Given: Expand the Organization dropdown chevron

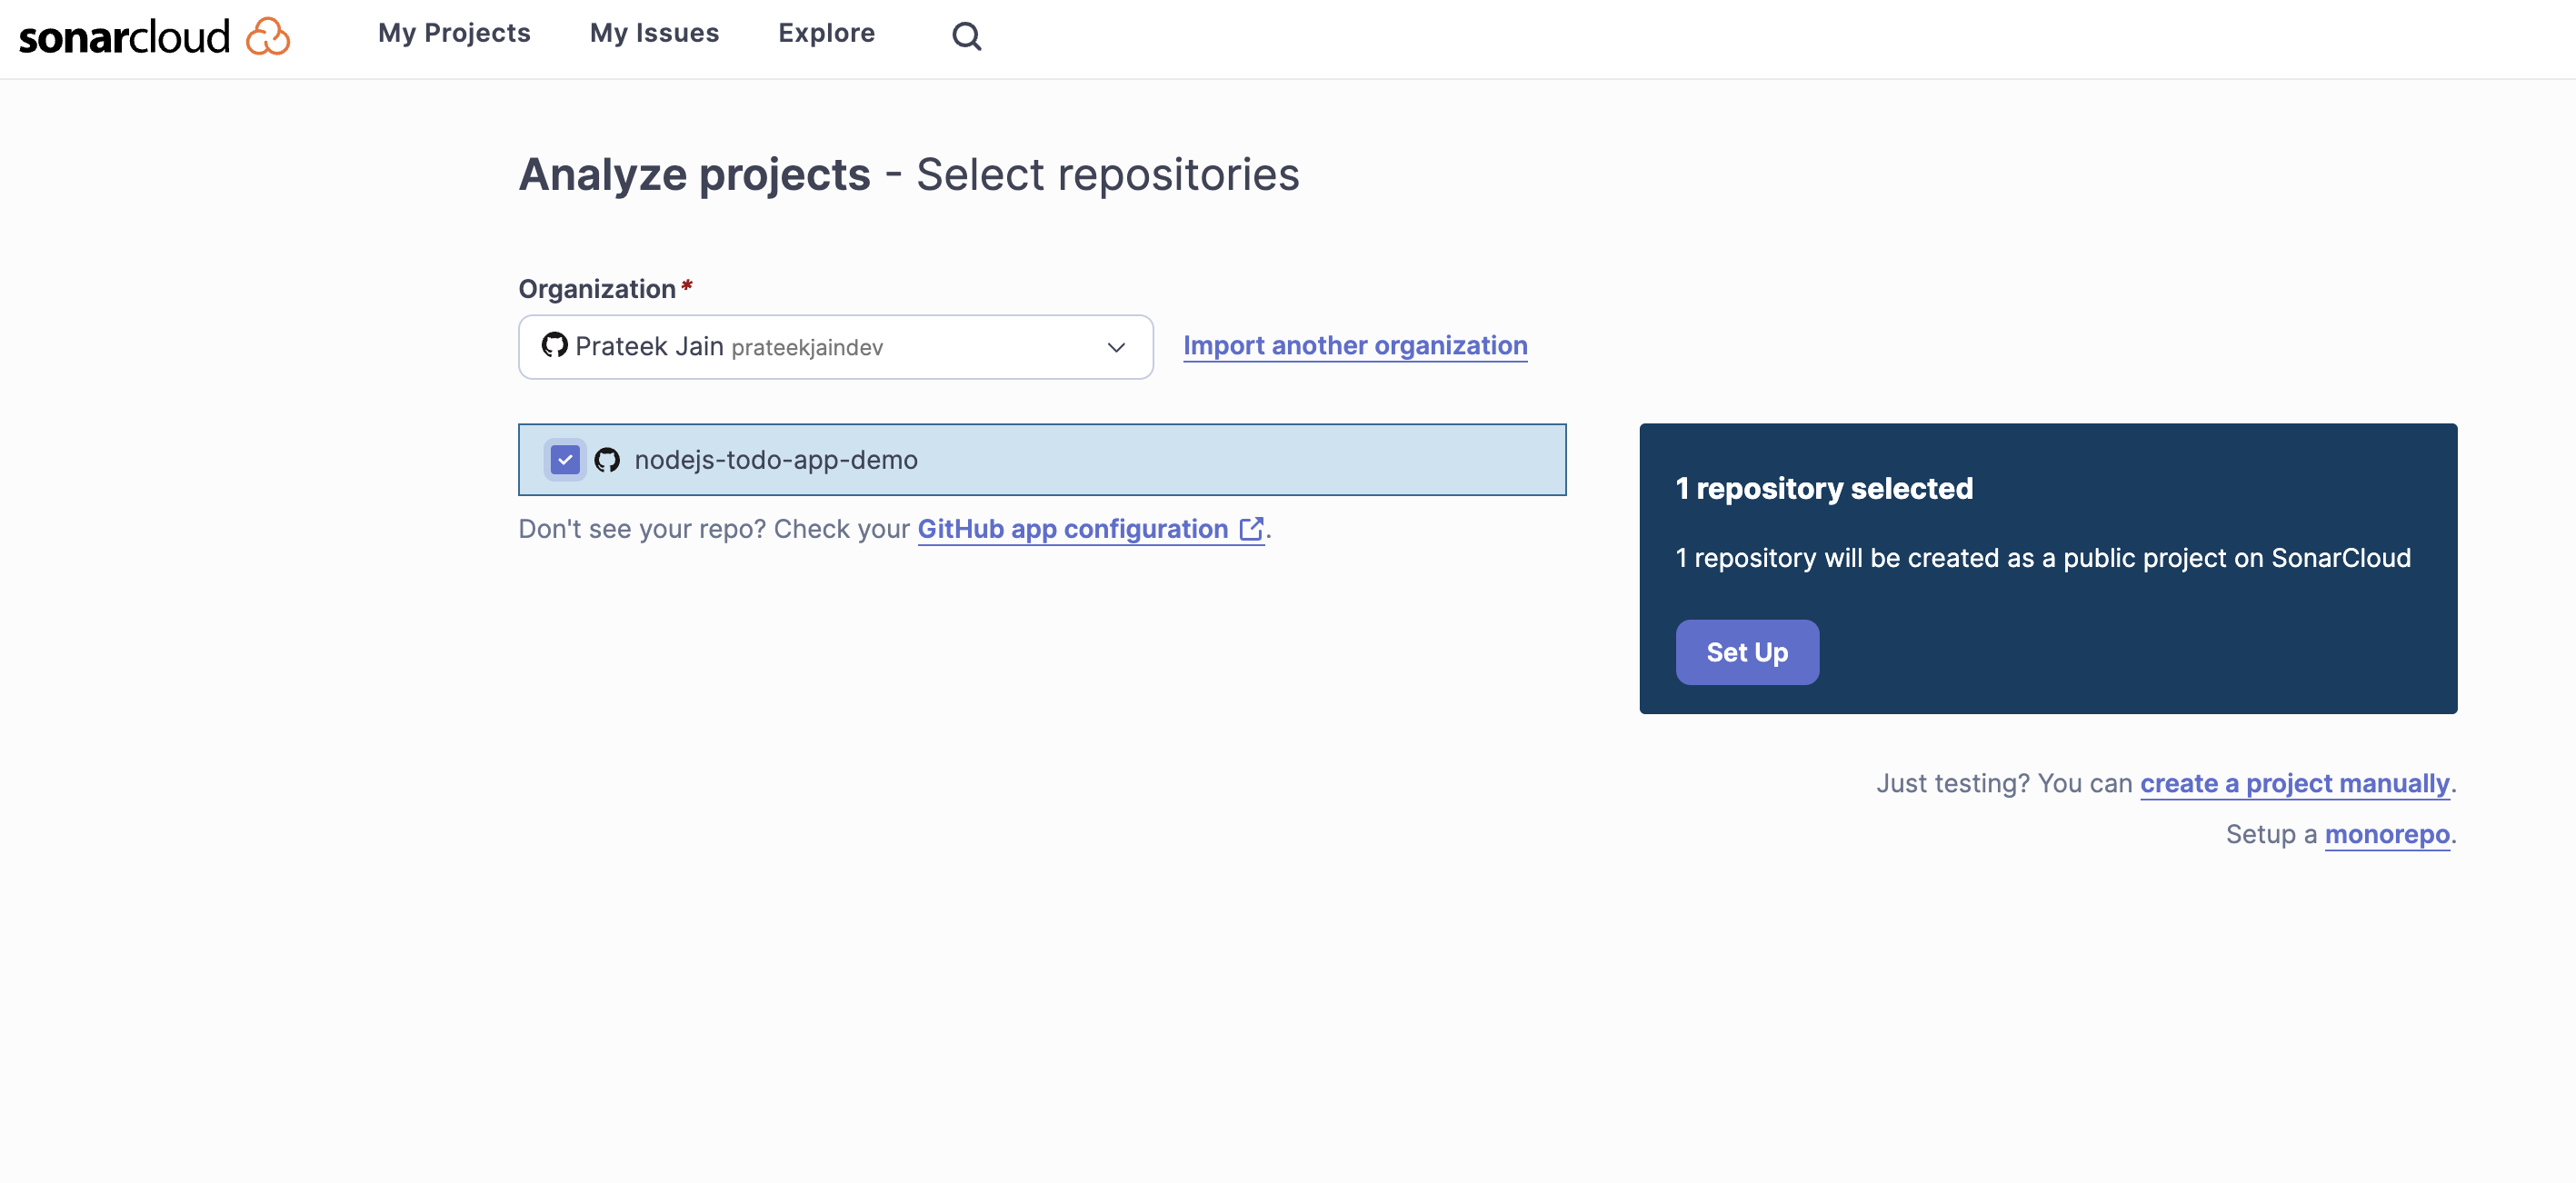Looking at the screenshot, I should [x=1116, y=347].
